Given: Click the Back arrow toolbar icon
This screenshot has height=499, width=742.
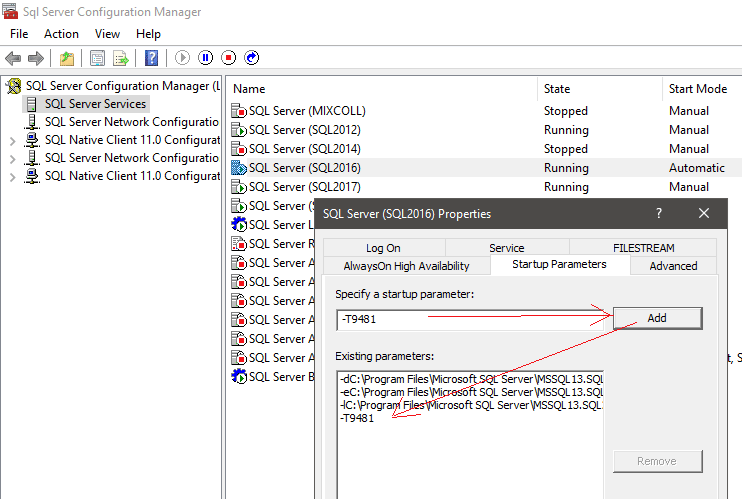Looking at the screenshot, I should pyautogui.click(x=13, y=58).
